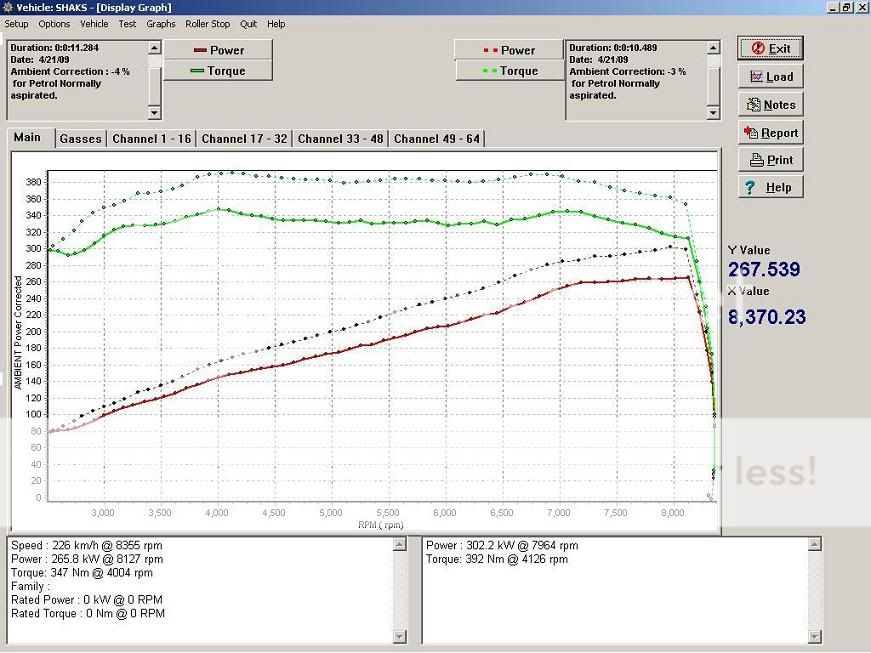The width and height of the screenshot is (871, 653).
Task: Click up arrow of bottom-right results scrollbar
Action: pos(814,545)
